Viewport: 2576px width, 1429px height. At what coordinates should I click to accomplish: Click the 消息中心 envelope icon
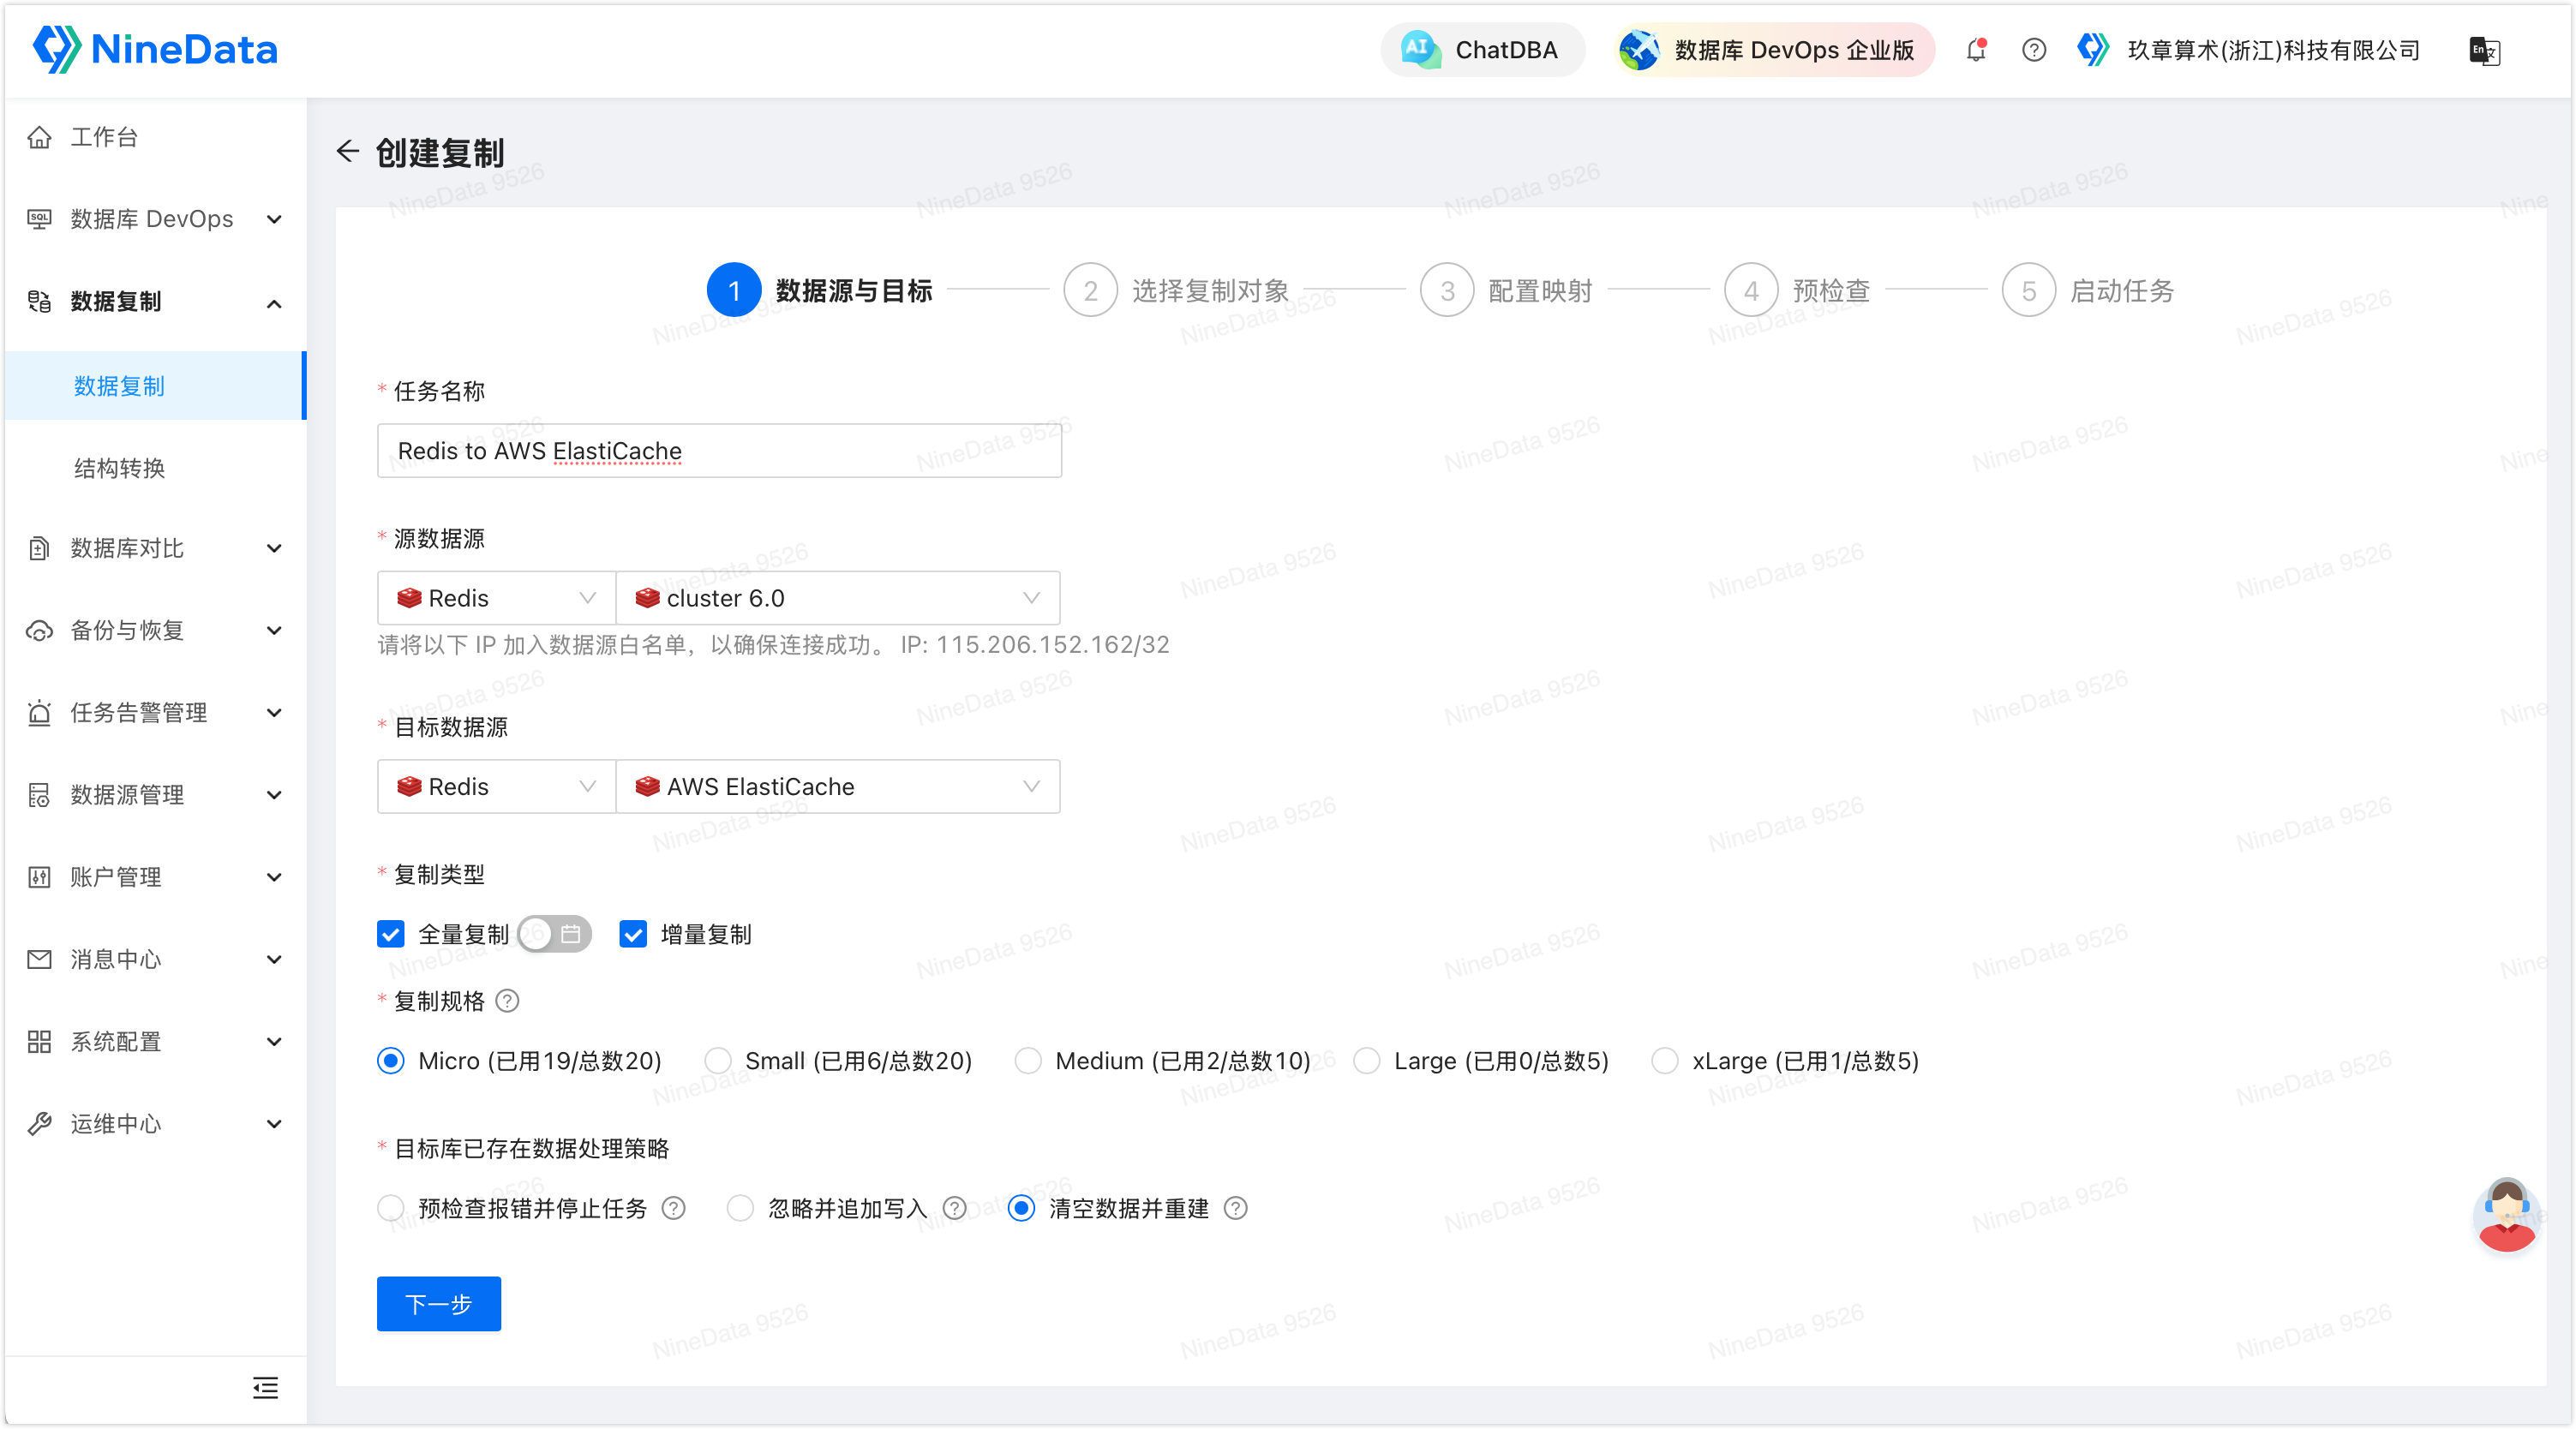[x=39, y=959]
